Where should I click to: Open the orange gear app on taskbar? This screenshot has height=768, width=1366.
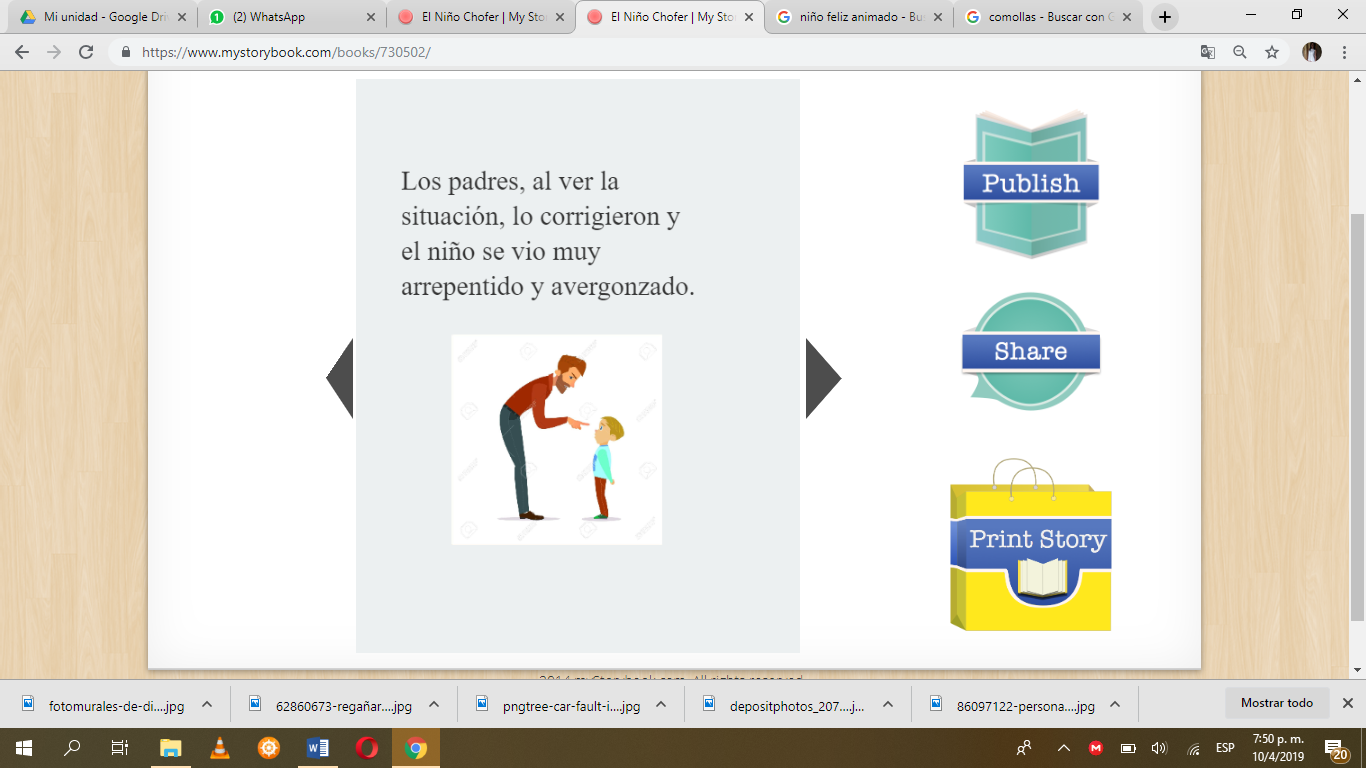pyautogui.click(x=269, y=748)
